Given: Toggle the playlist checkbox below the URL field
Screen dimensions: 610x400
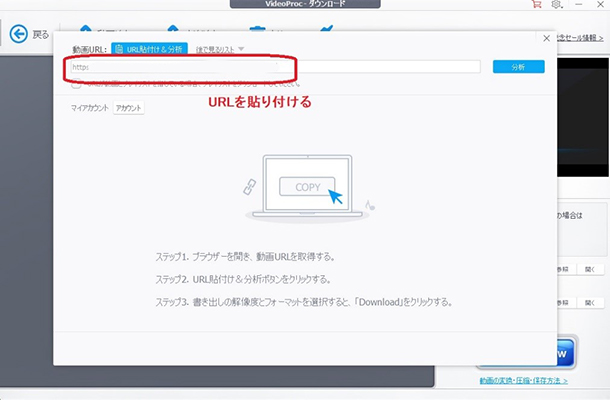Looking at the screenshot, I should (76, 83).
